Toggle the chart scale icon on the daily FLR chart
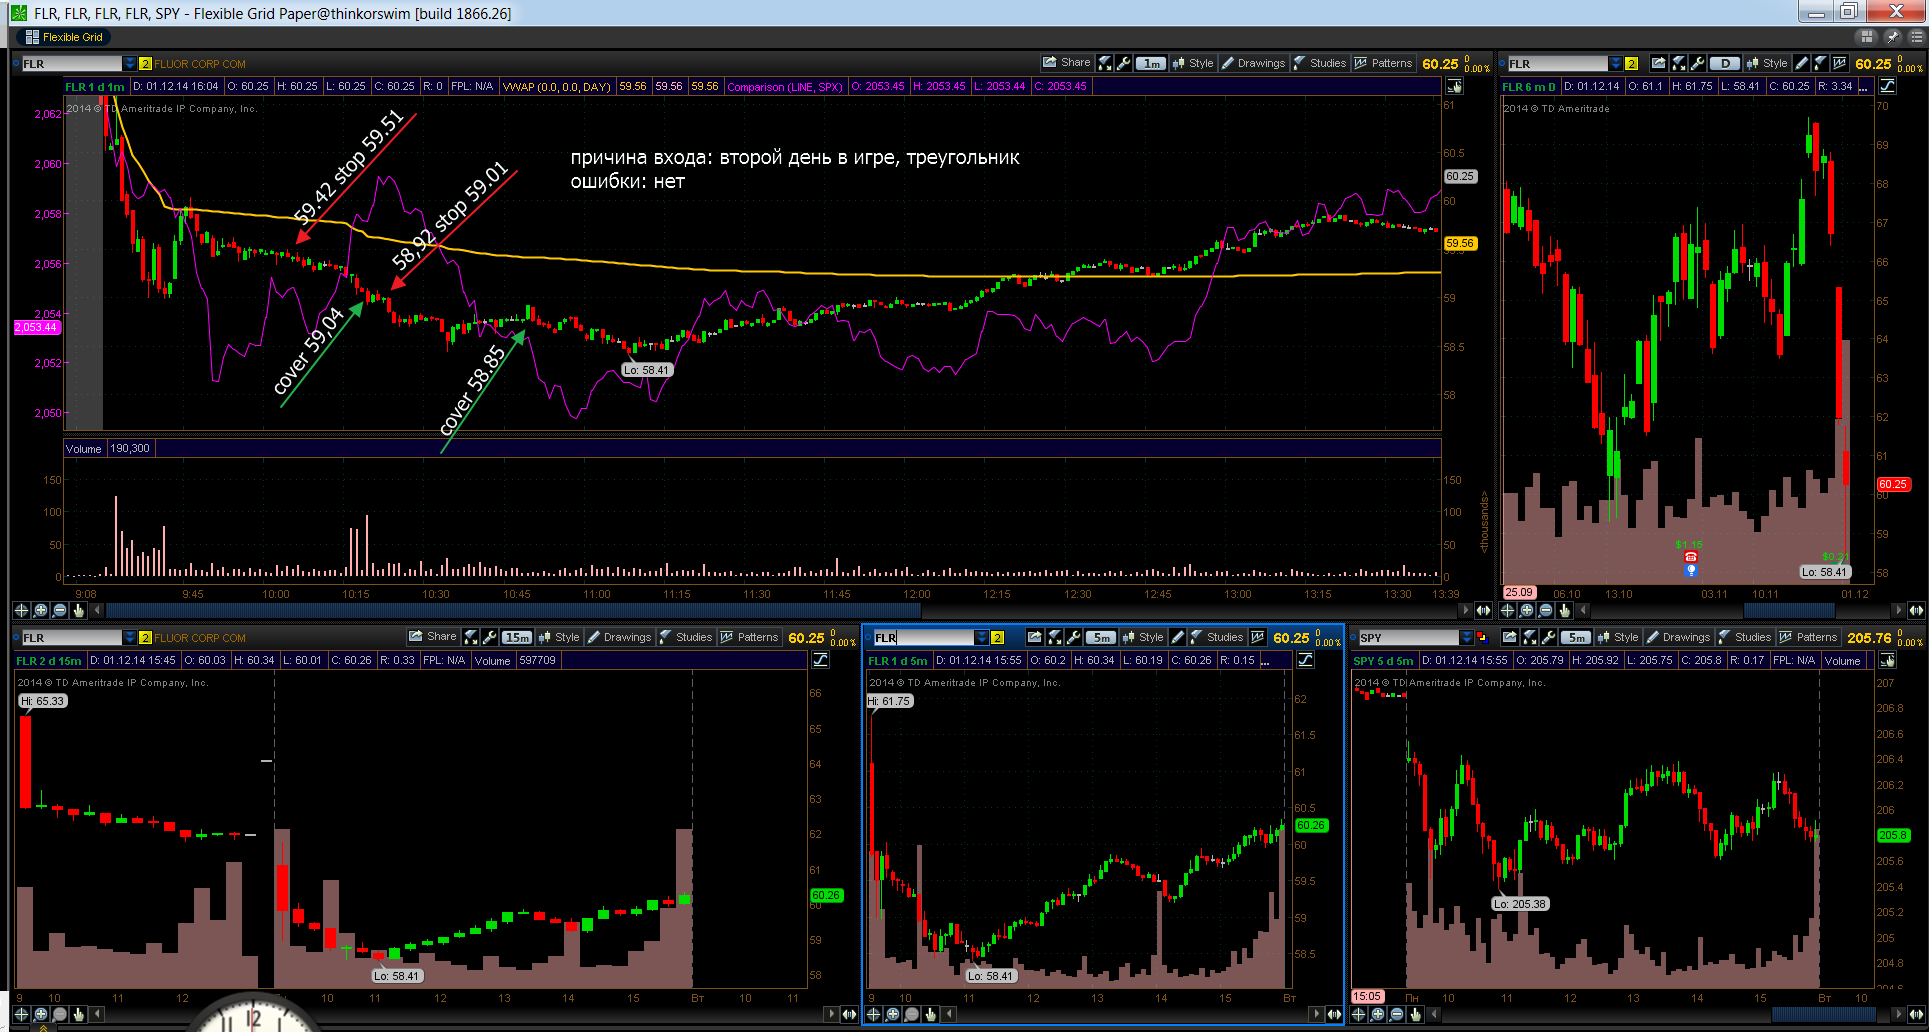Viewport: 1929px width, 1032px height. click(x=1887, y=86)
